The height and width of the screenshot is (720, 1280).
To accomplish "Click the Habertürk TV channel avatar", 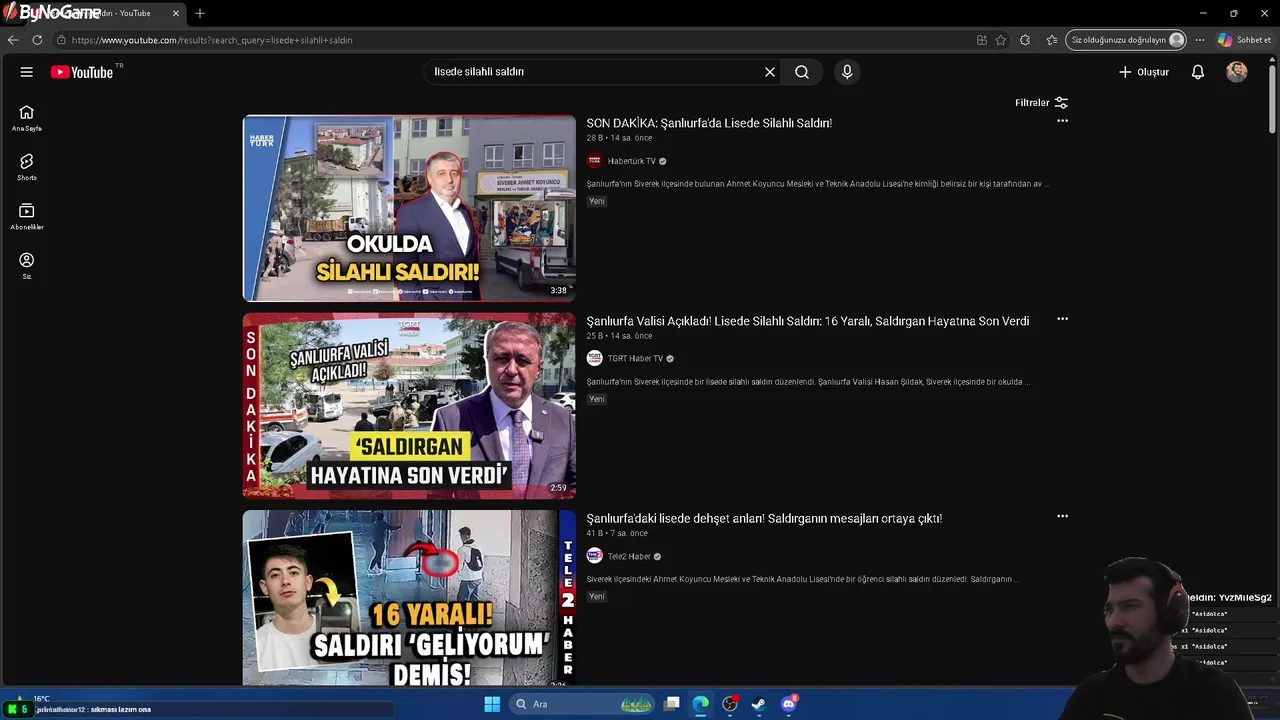I will pyautogui.click(x=594, y=161).
